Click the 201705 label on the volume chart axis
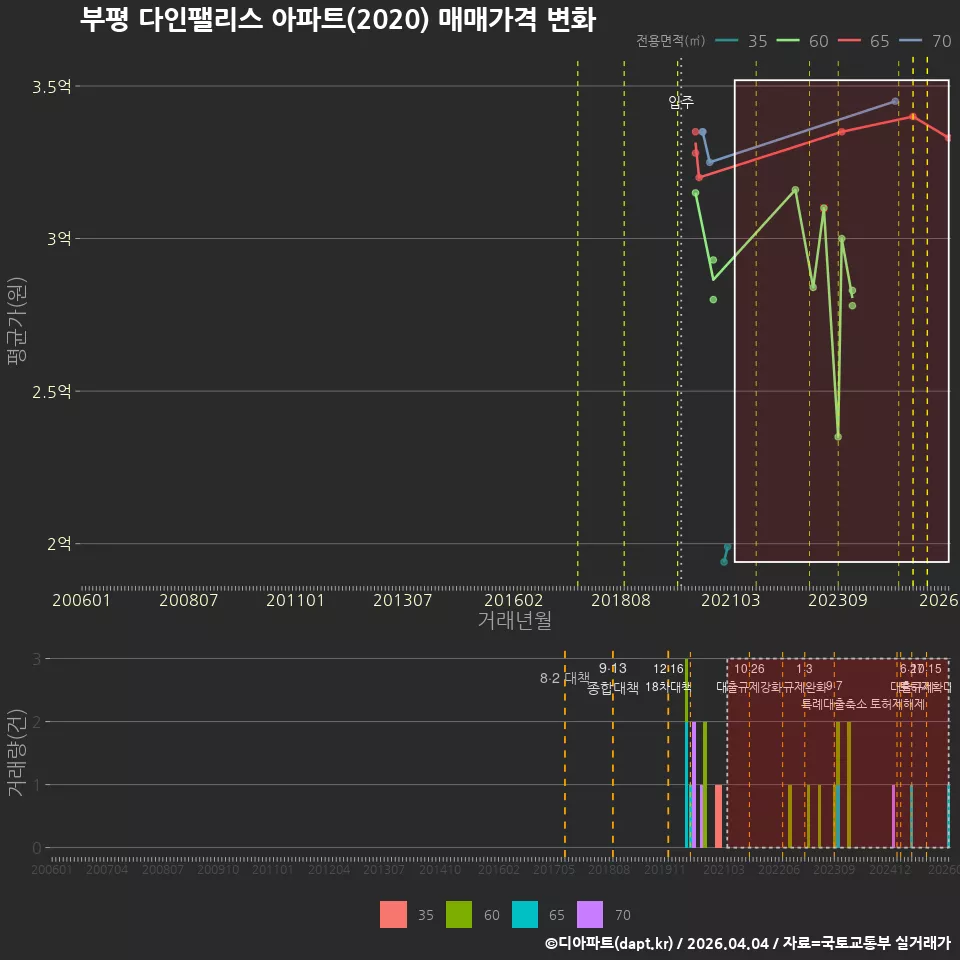Screen dimensions: 960x960 pos(553,869)
